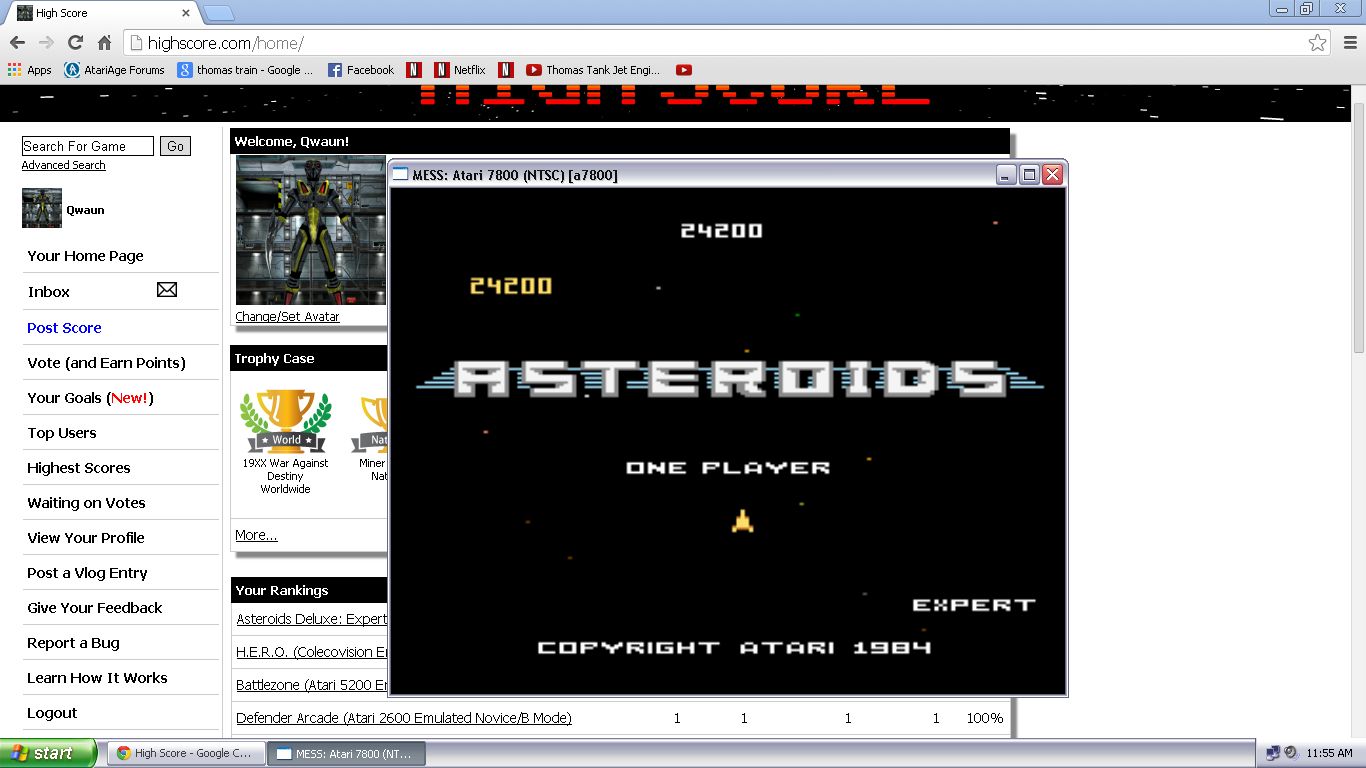The width and height of the screenshot is (1366, 768).
Task: Click the small Qwaun avatar in sidebar
Action: pyautogui.click(x=42, y=208)
